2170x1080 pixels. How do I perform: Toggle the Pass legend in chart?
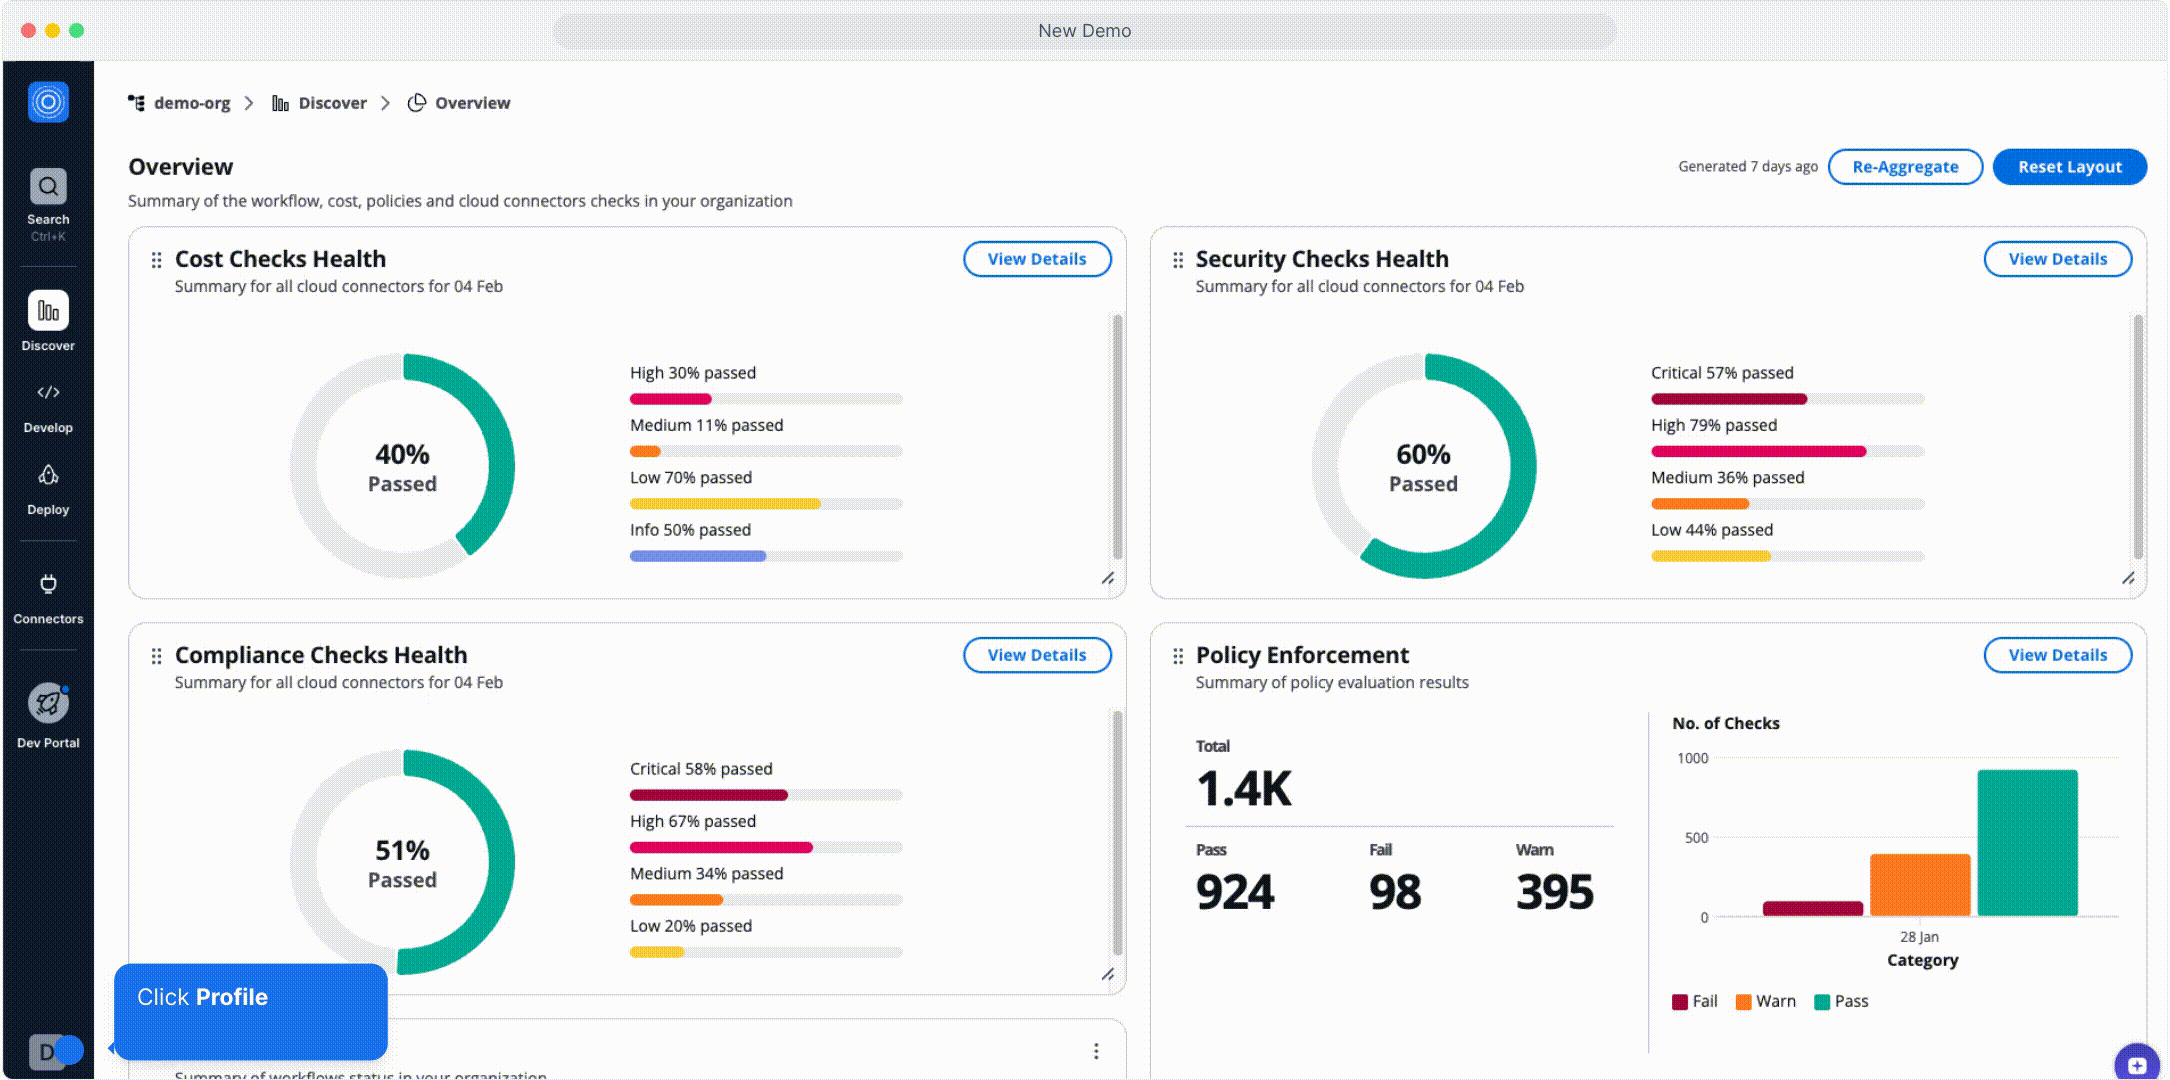[1841, 1001]
